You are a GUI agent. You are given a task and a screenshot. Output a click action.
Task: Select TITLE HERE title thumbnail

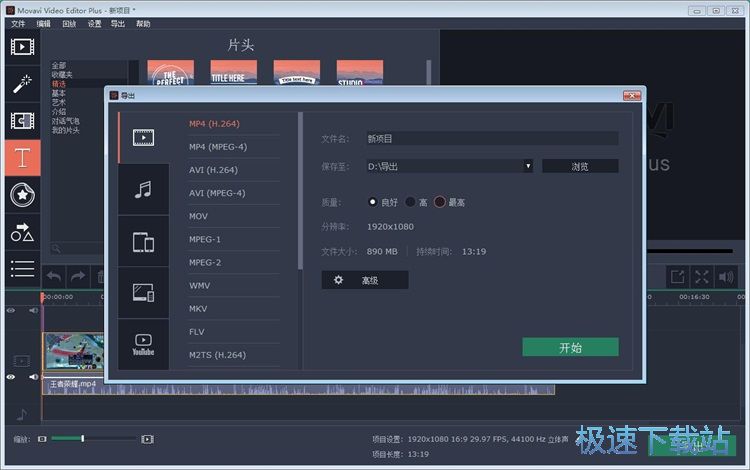click(x=234, y=72)
